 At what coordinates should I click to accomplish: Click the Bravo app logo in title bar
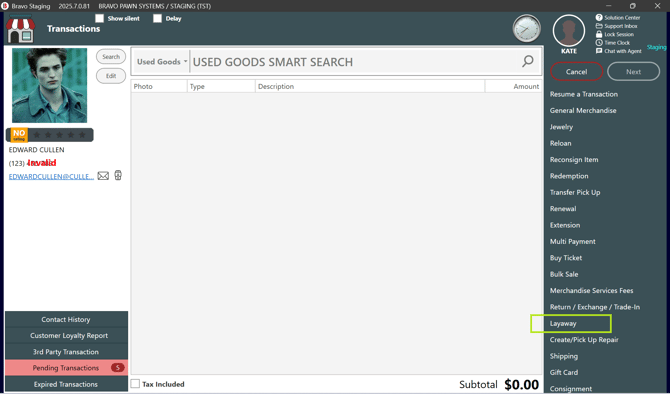point(5,6)
